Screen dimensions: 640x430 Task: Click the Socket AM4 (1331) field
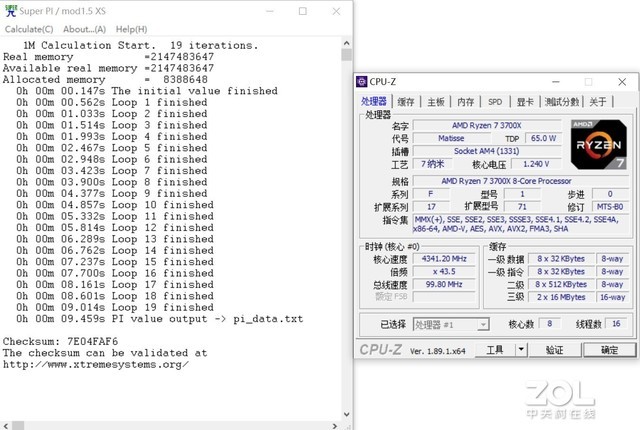click(487, 151)
